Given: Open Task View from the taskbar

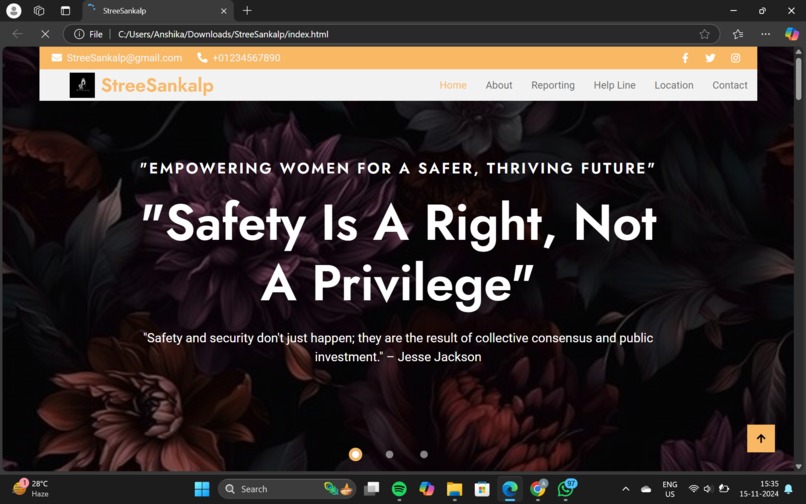Looking at the screenshot, I should pyautogui.click(x=371, y=489).
